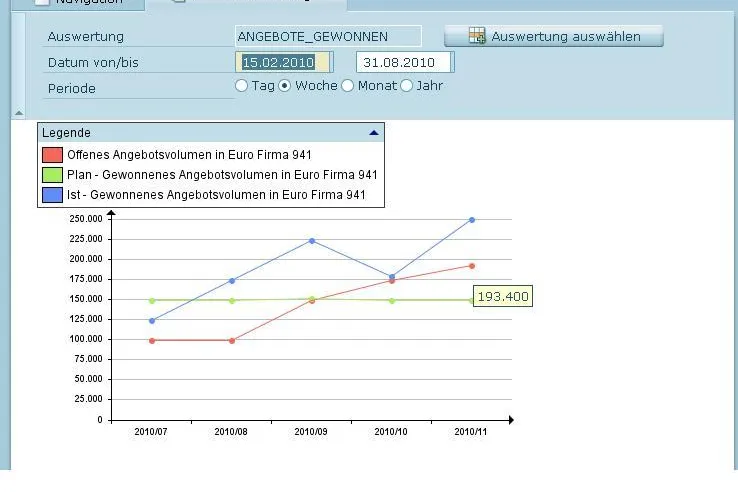Open the date picker of the end date

pos(452,62)
